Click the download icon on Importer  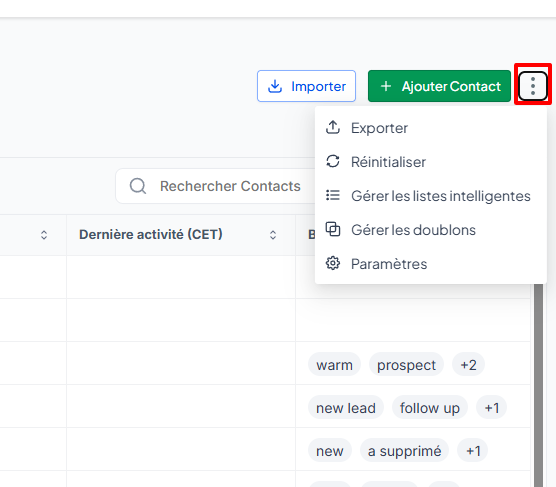pos(275,86)
